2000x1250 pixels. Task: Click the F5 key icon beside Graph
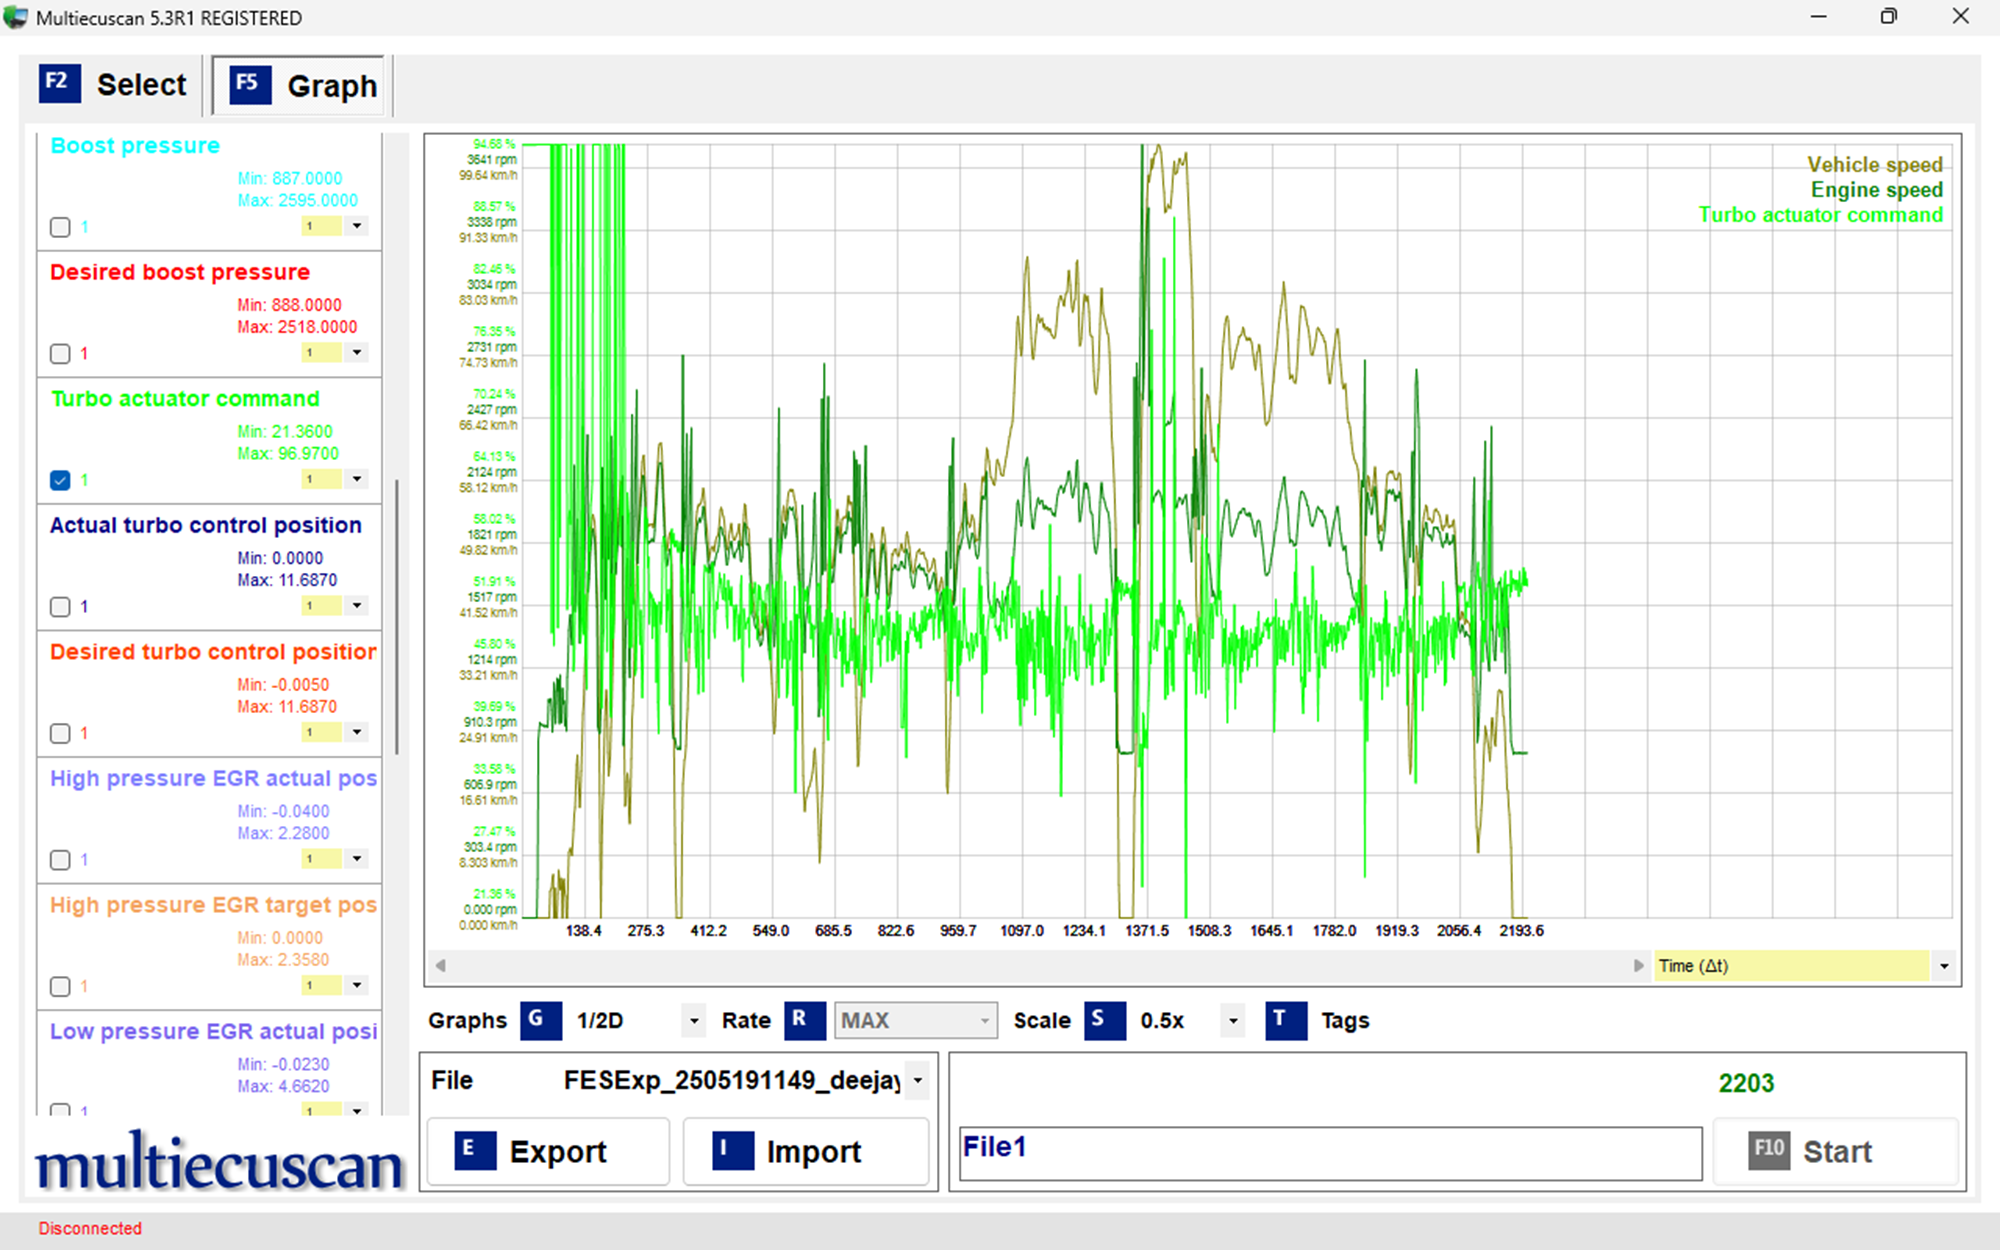250,84
